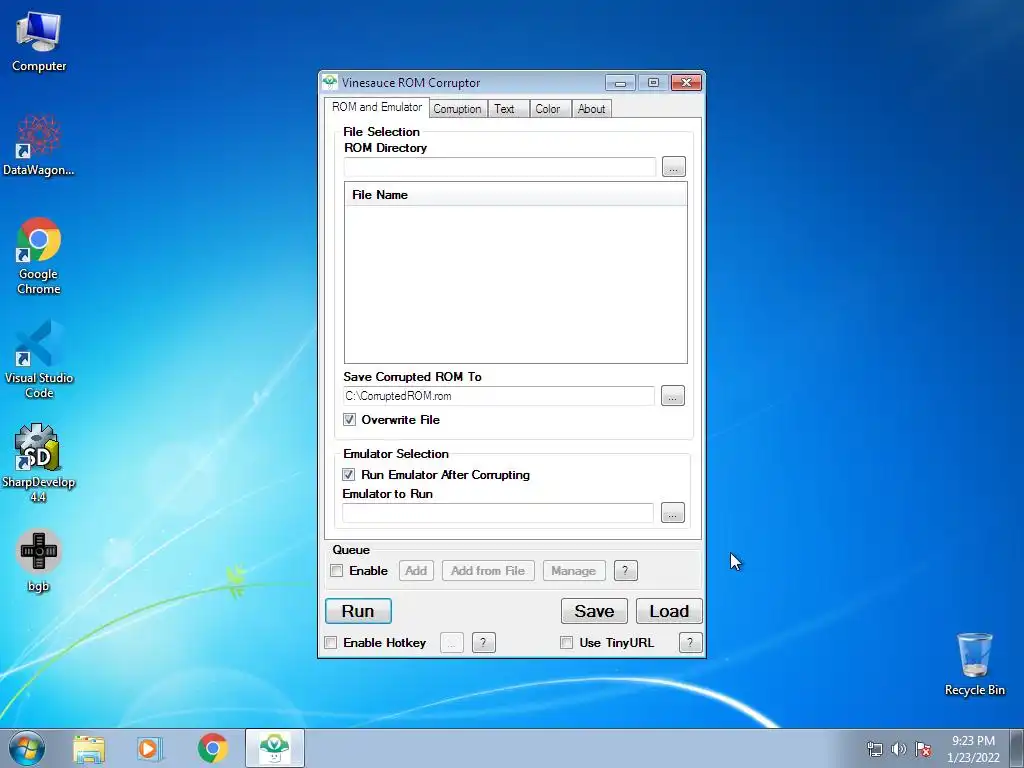
Task: Click the Show Desktop strip on taskbar
Action: (1017, 748)
